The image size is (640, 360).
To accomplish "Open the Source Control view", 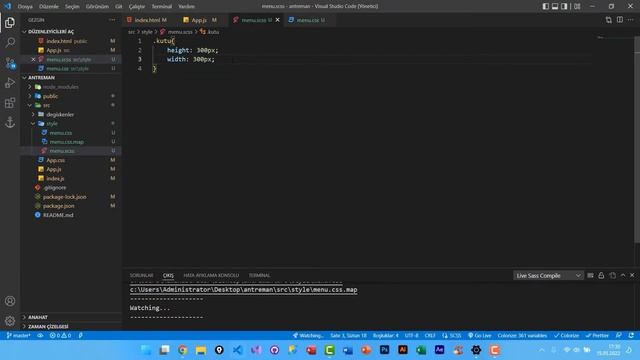I will pyautogui.click(x=10, y=63).
